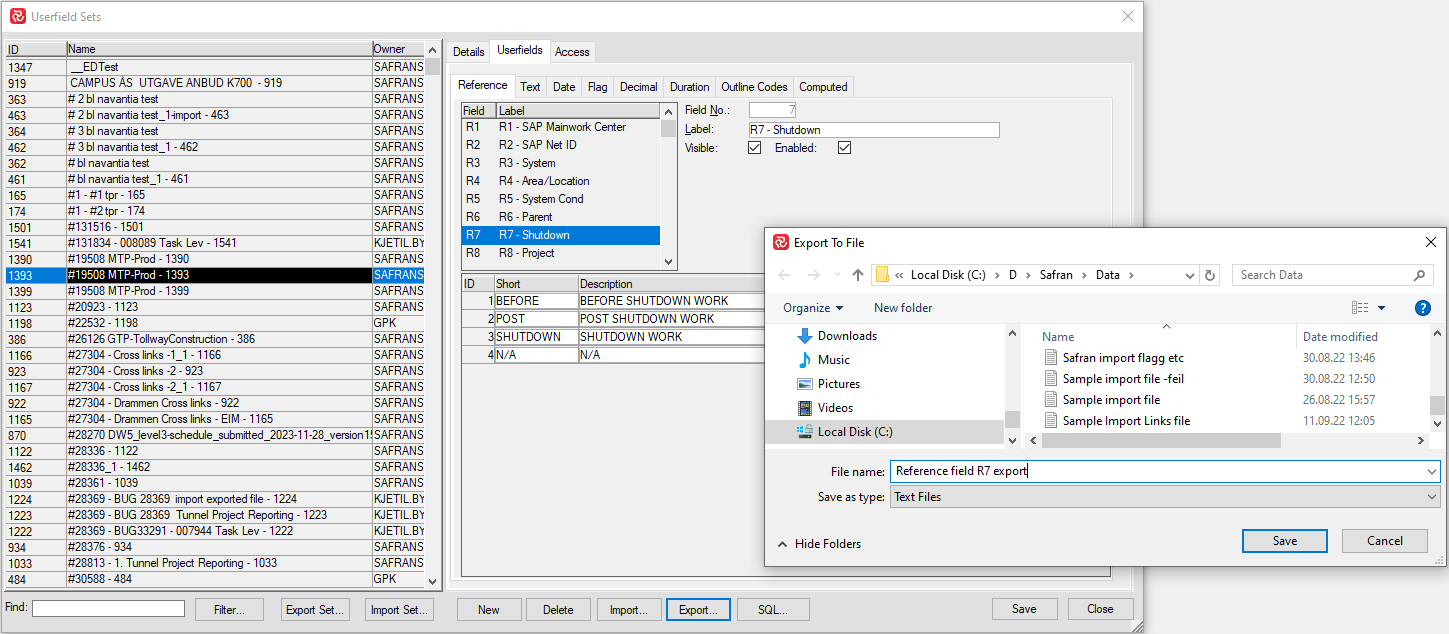The image size is (1449, 634).
Task: Click the Back arrow in Export To File dialog
Action: (x=785, y=275)
